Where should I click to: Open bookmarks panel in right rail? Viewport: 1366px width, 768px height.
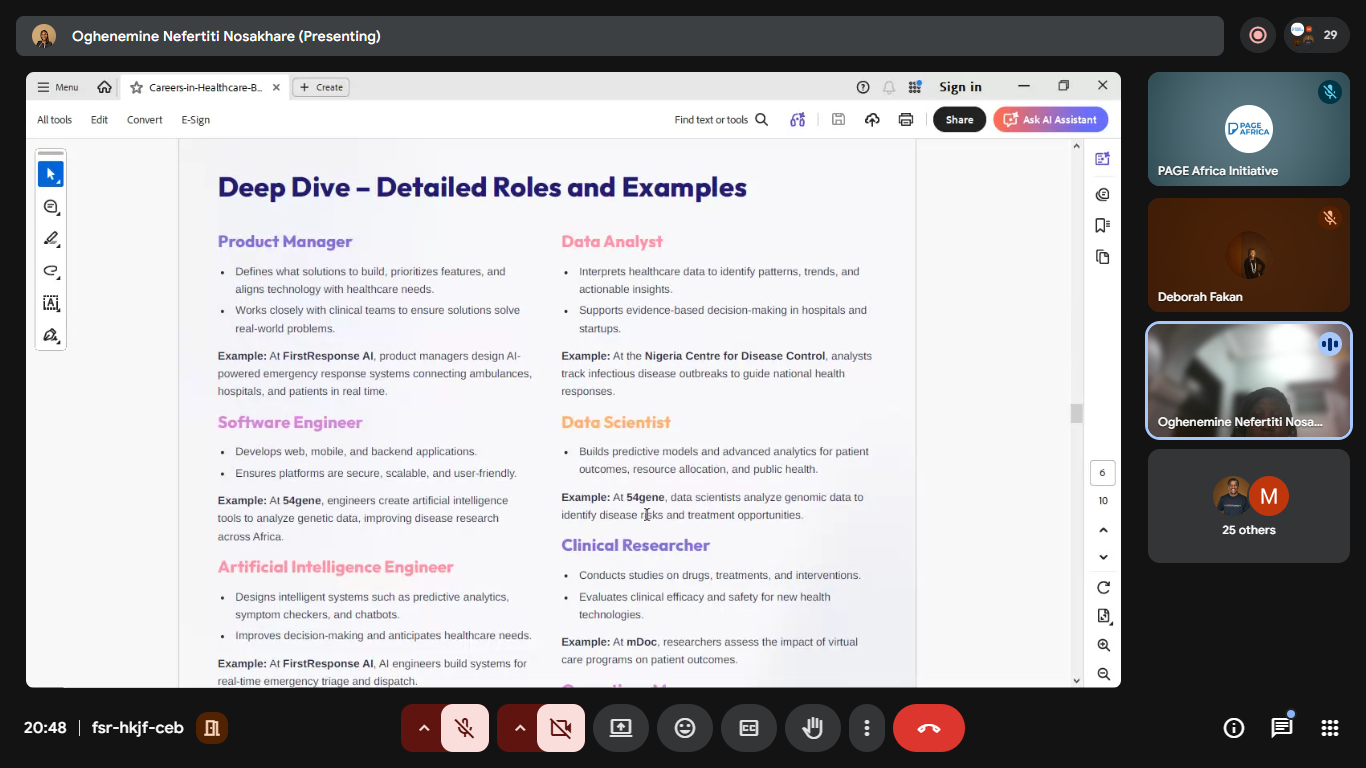pyautogui.click(x=1103, y=225)
